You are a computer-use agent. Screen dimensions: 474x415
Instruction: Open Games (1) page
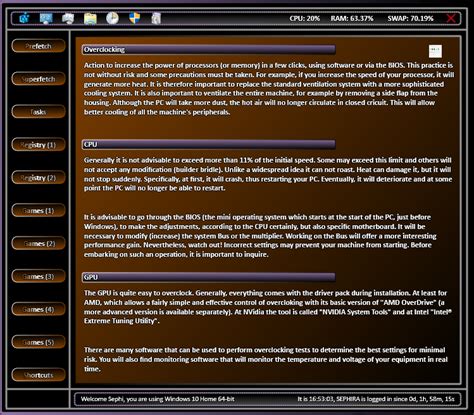38,211
